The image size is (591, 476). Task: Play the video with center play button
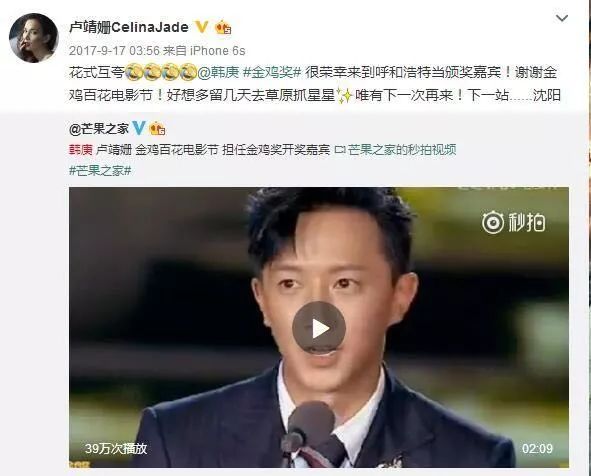pos(319,328)
